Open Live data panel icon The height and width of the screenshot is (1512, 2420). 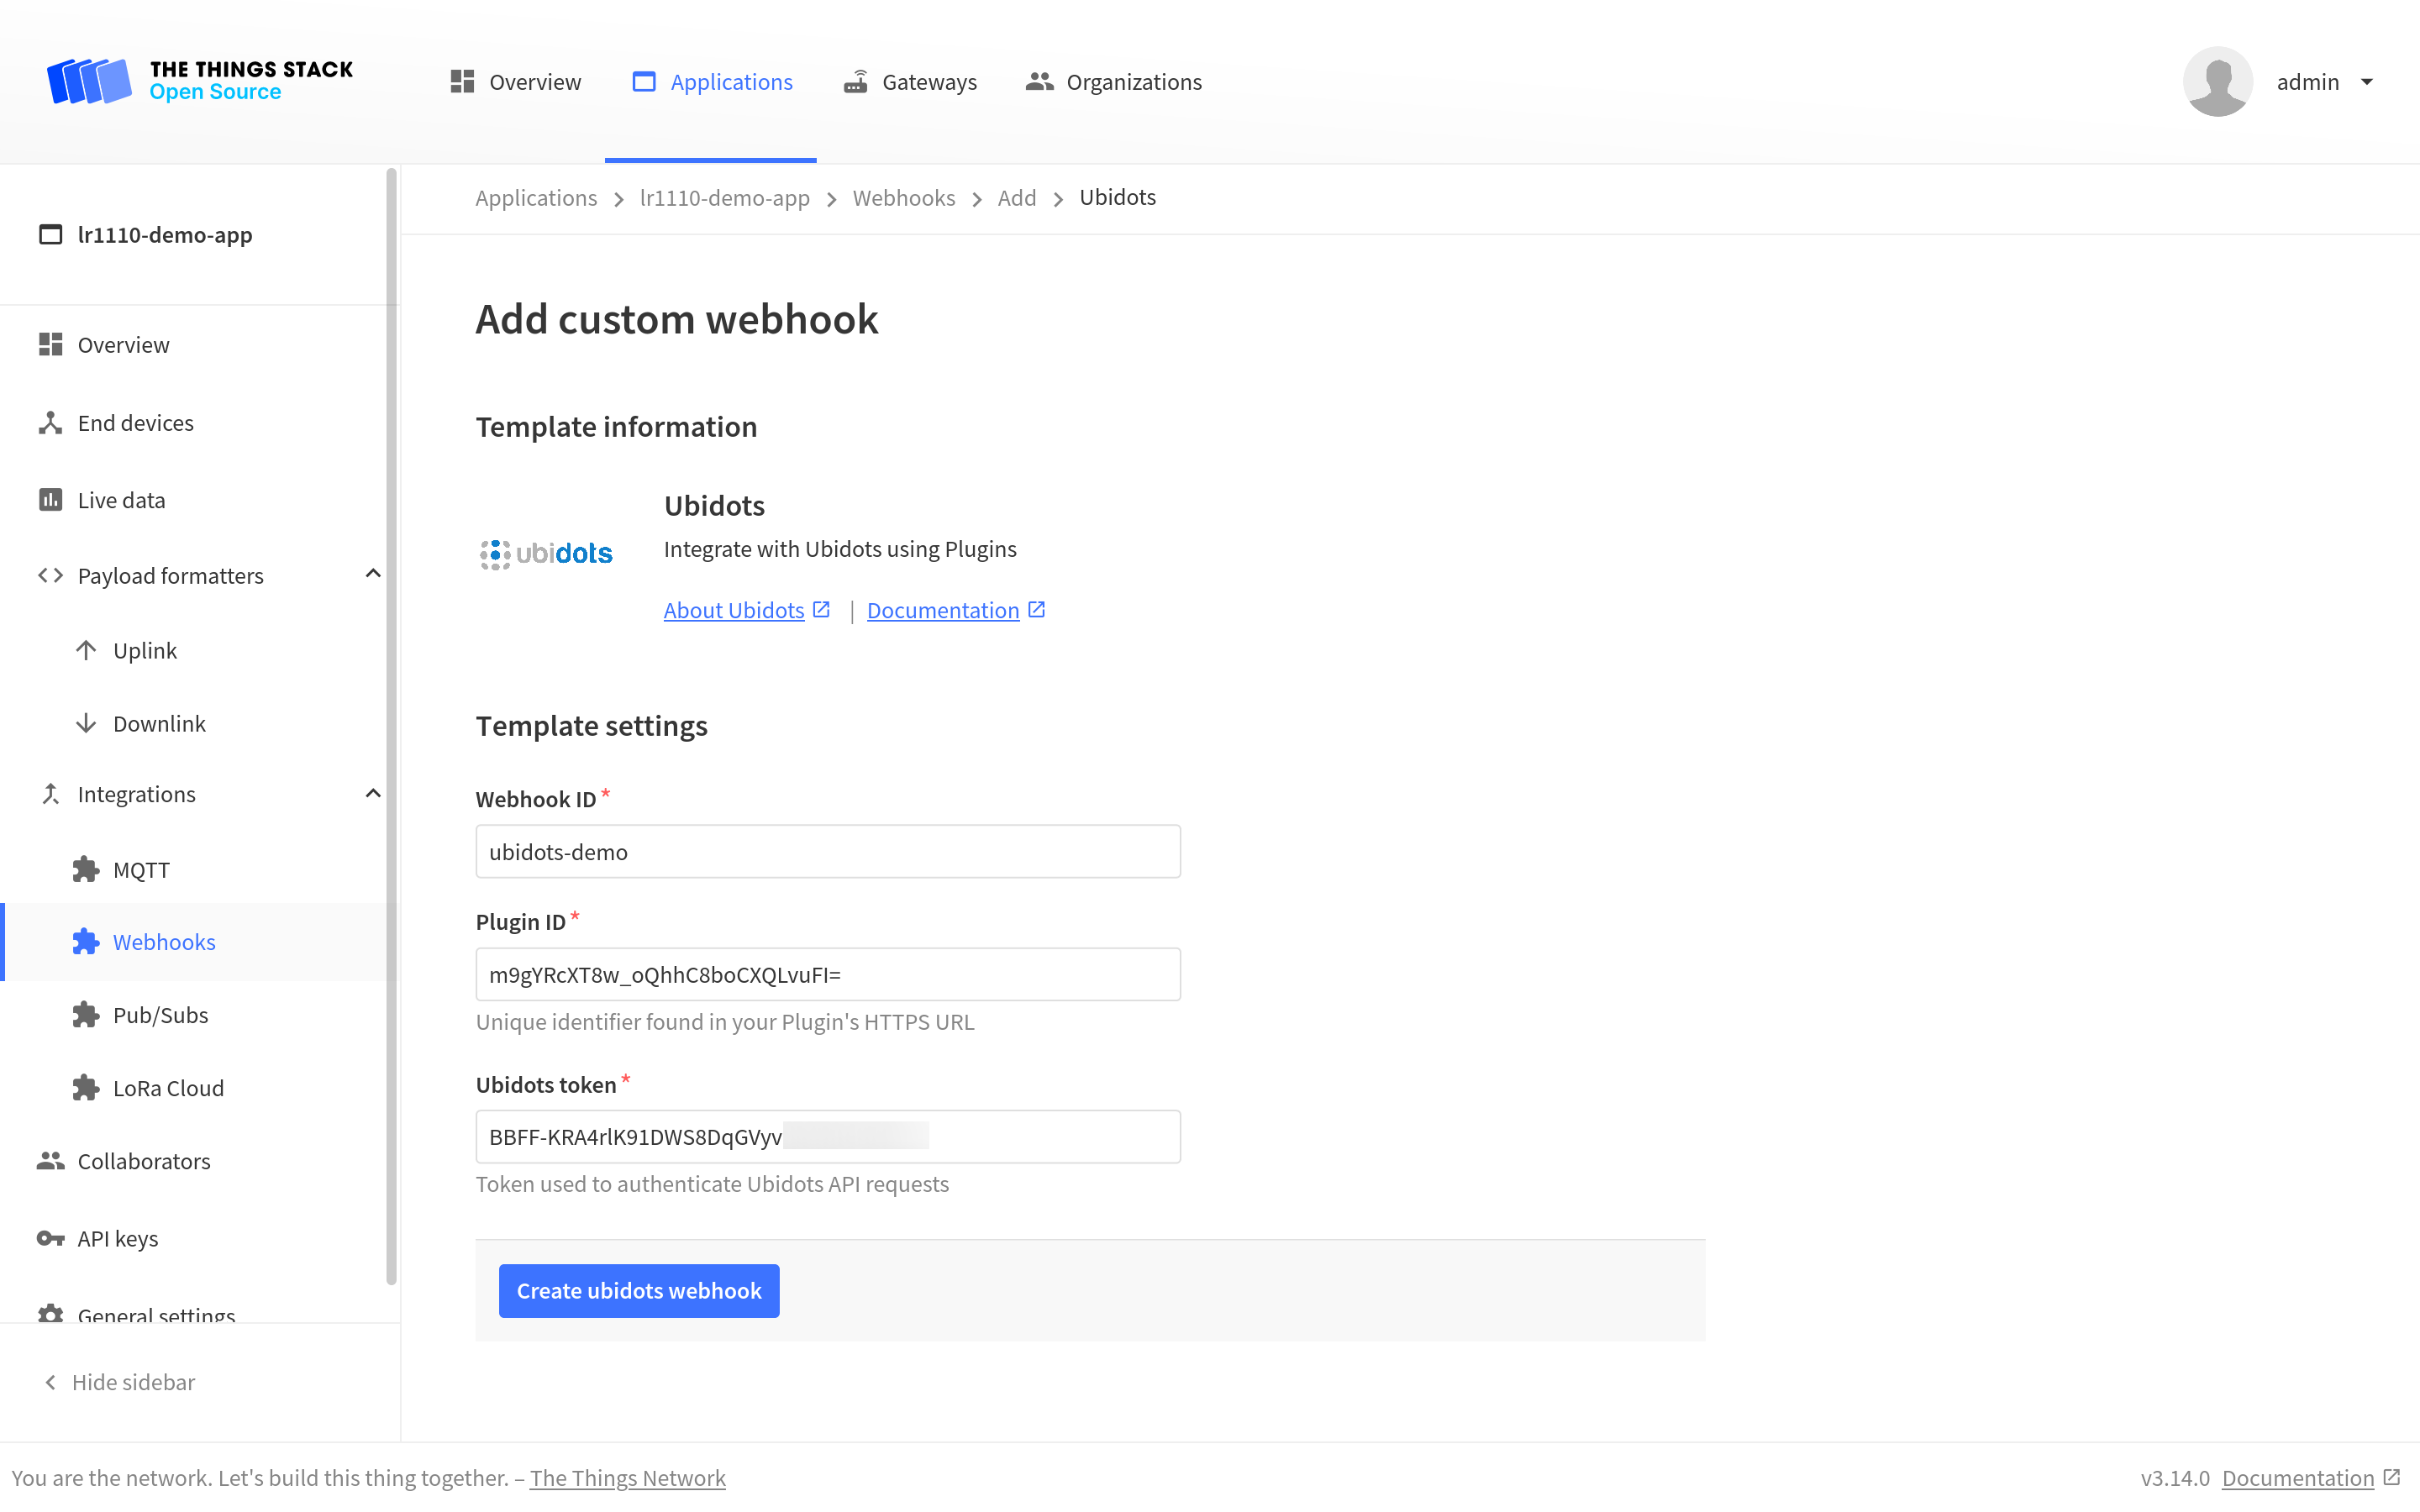[x=50, y=499]
